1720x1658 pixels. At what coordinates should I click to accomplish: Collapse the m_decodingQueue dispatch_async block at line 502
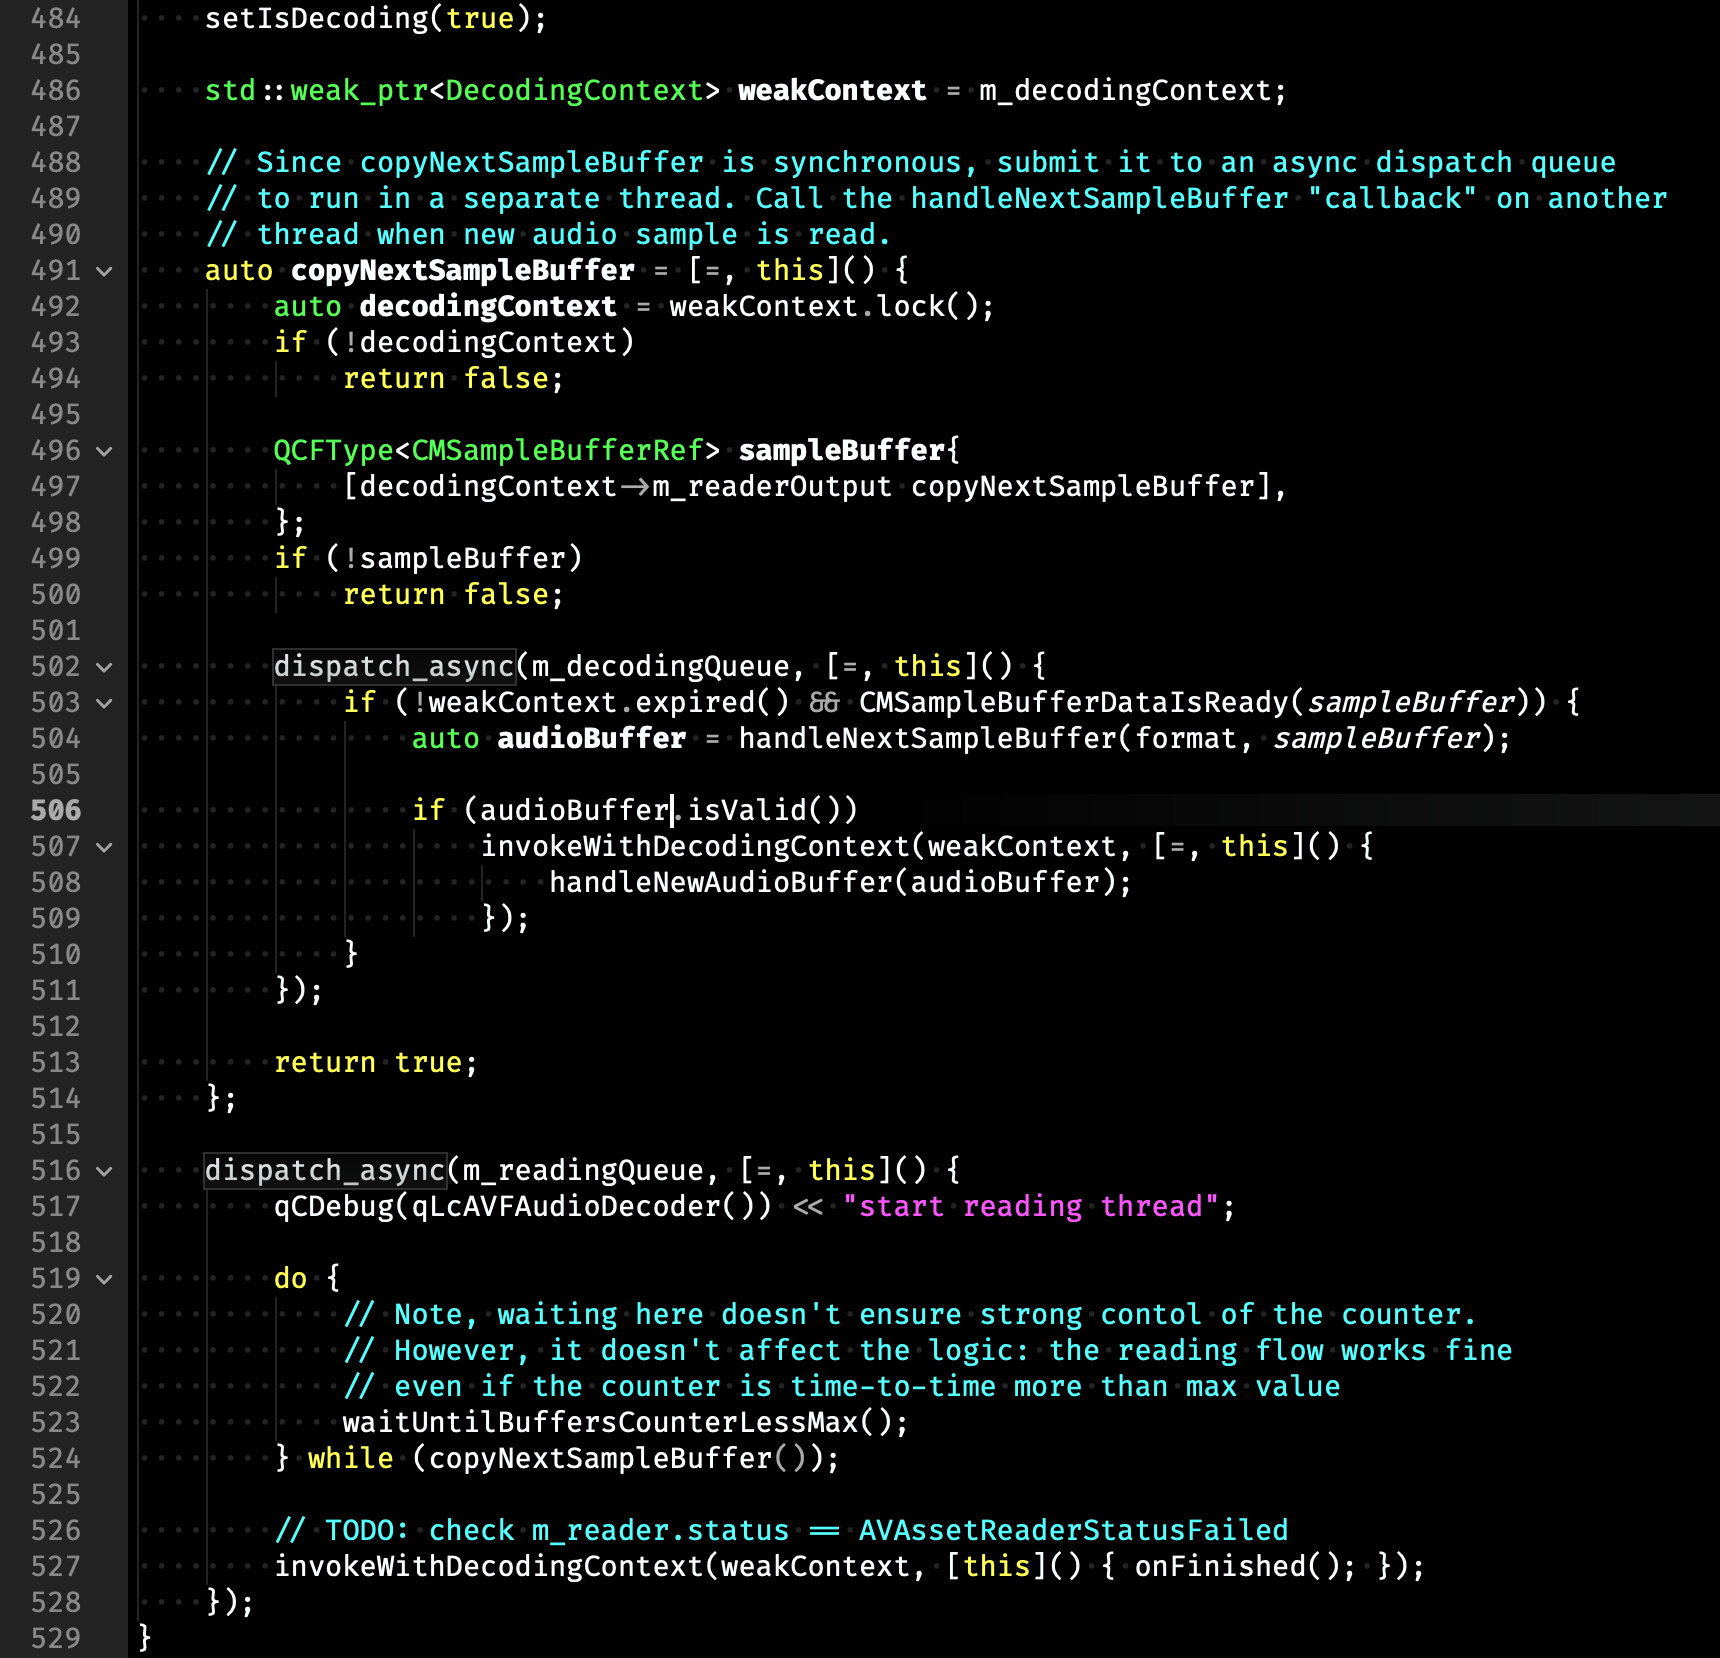[104, 667]
